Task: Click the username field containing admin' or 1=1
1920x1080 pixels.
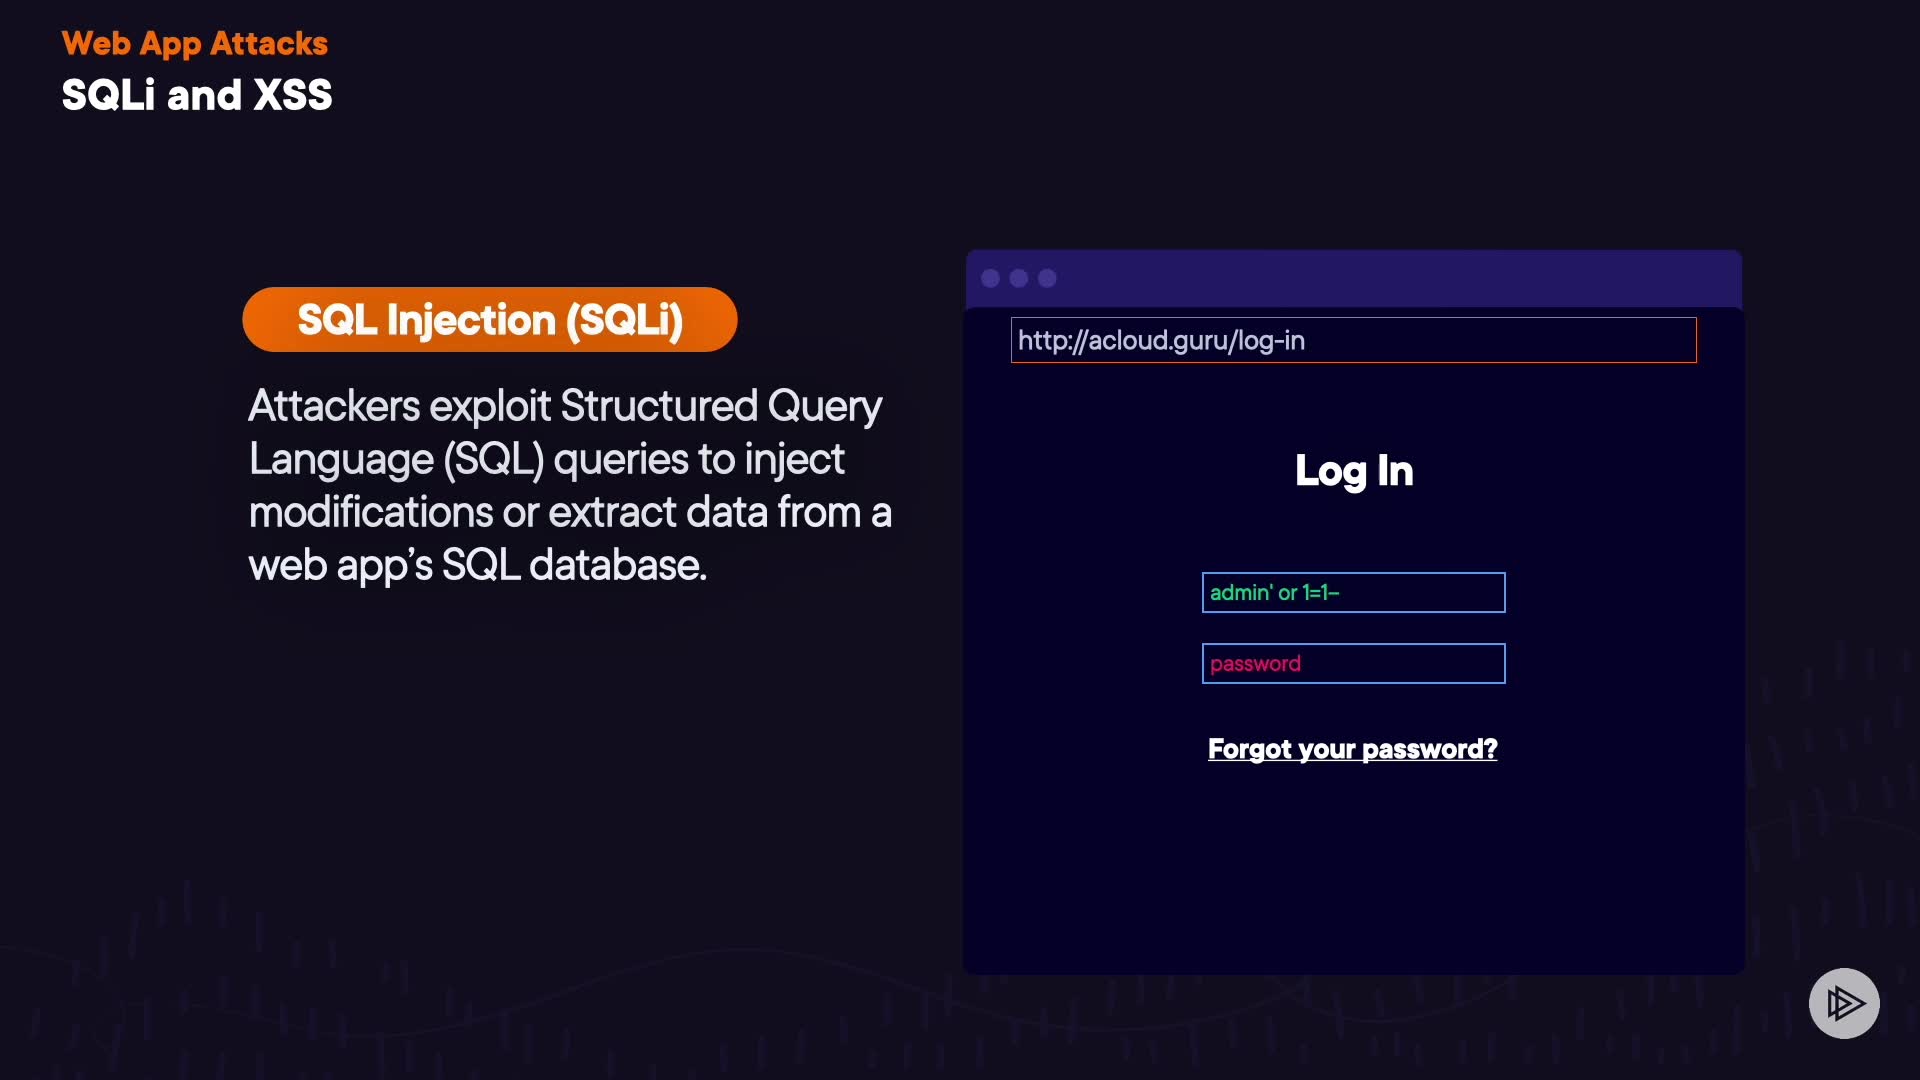Action: click(x=1353, y=592)
